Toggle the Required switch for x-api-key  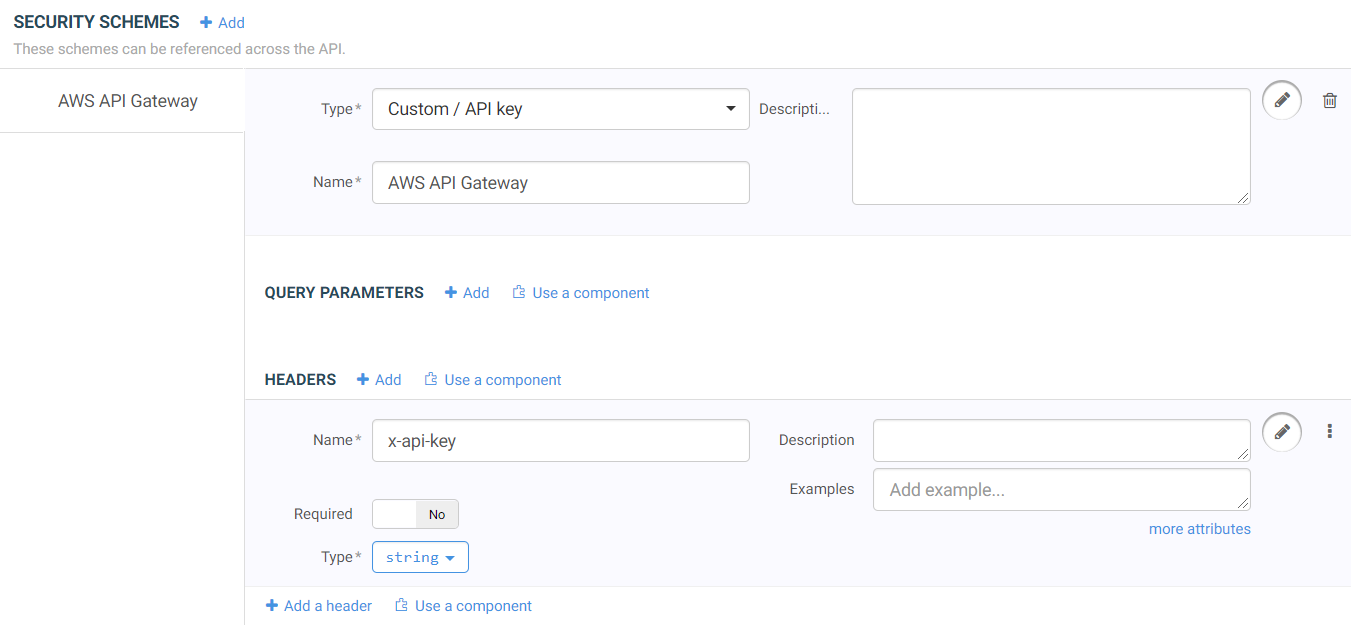point(415,514)
